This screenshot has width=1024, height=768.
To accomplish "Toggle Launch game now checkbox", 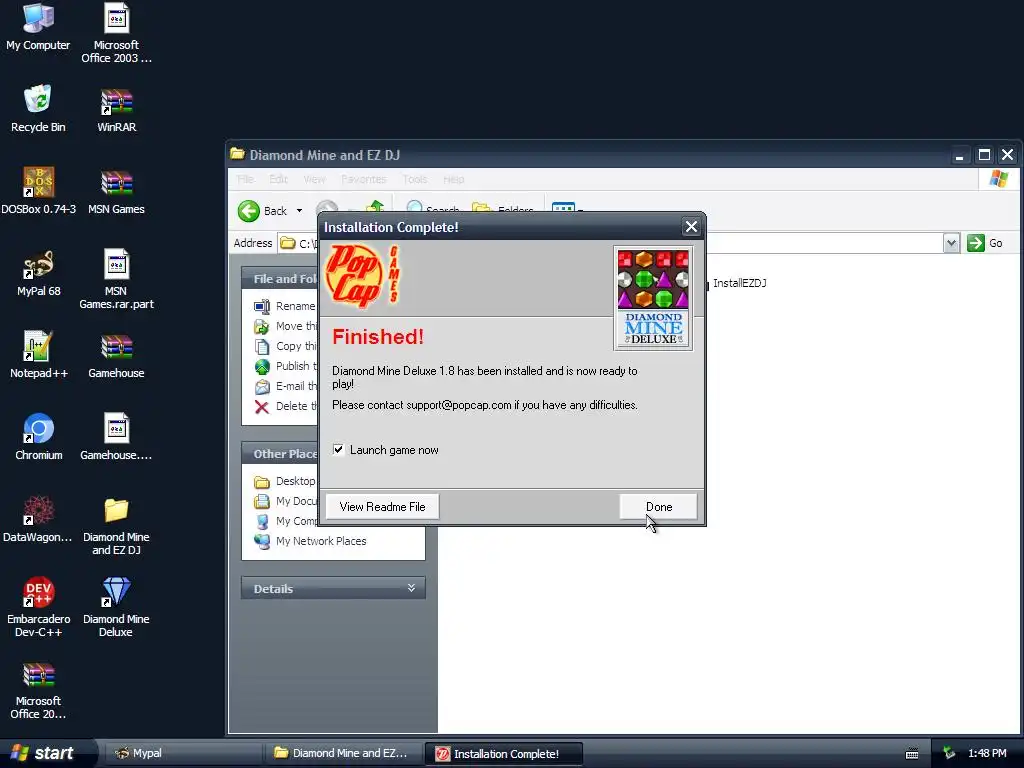I will [338, 449].
